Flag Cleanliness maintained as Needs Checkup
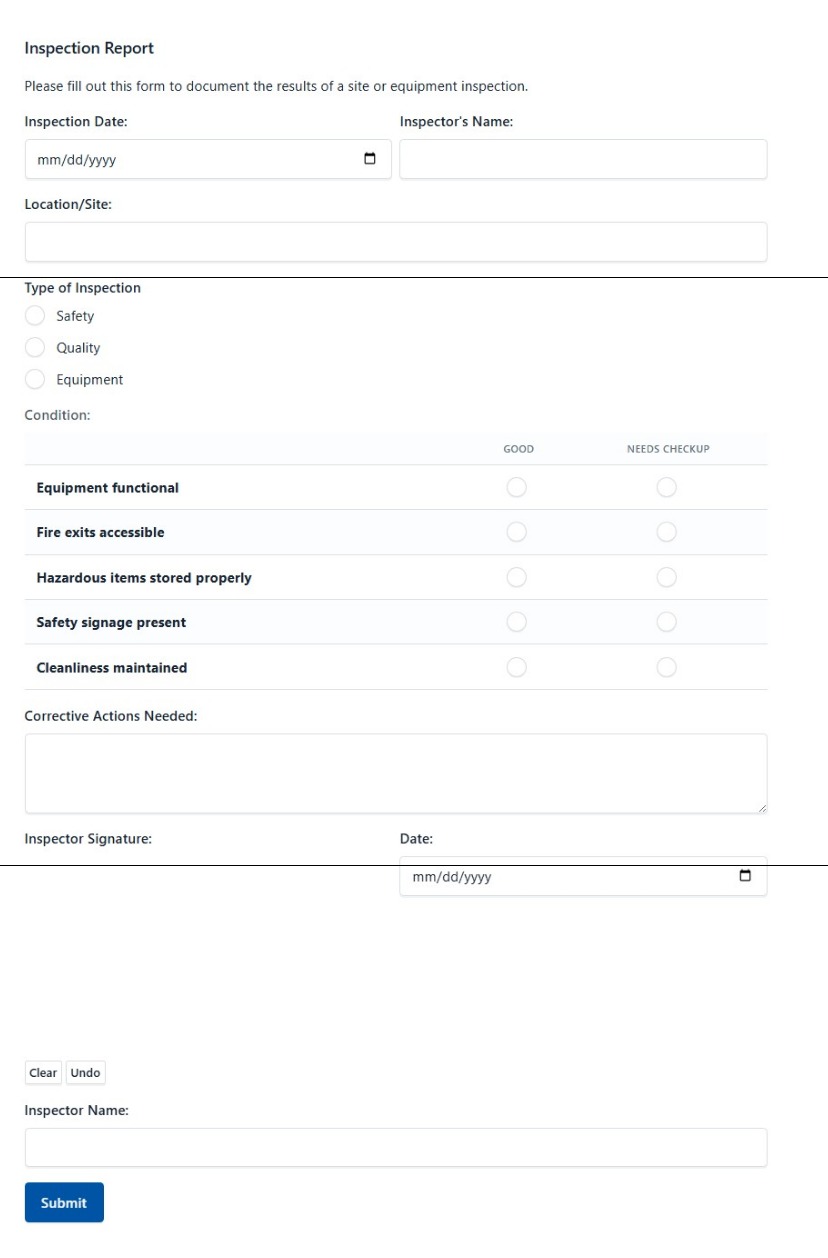This screenshot has width=828, height=1258. tap(666, 667)
